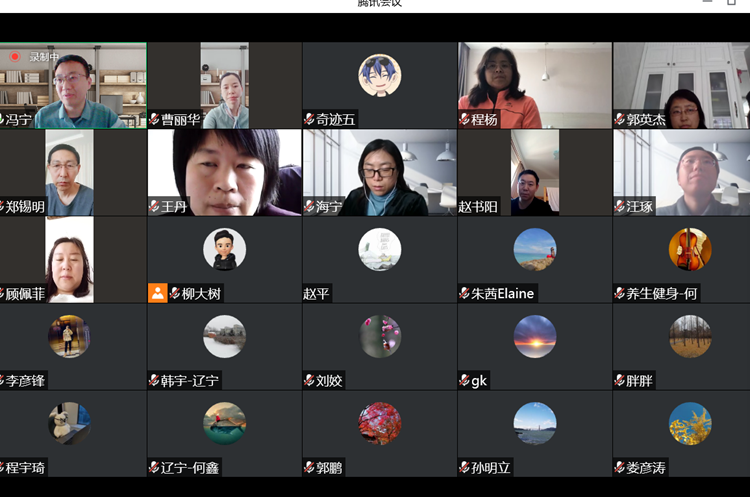The image size is (750, 497).
Task: Click the red recording indicator icon
Action: [x=15, y=56]
